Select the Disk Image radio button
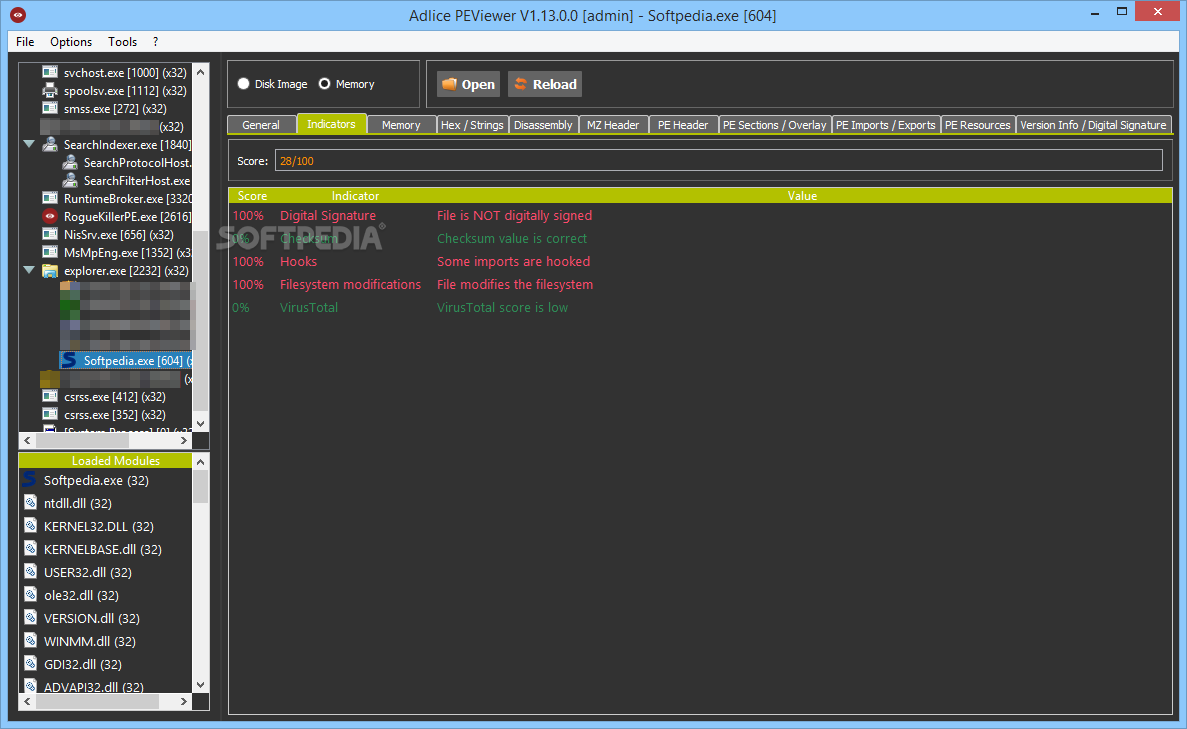This screenshot has width=1187, height=729. [x=243, y=83]
